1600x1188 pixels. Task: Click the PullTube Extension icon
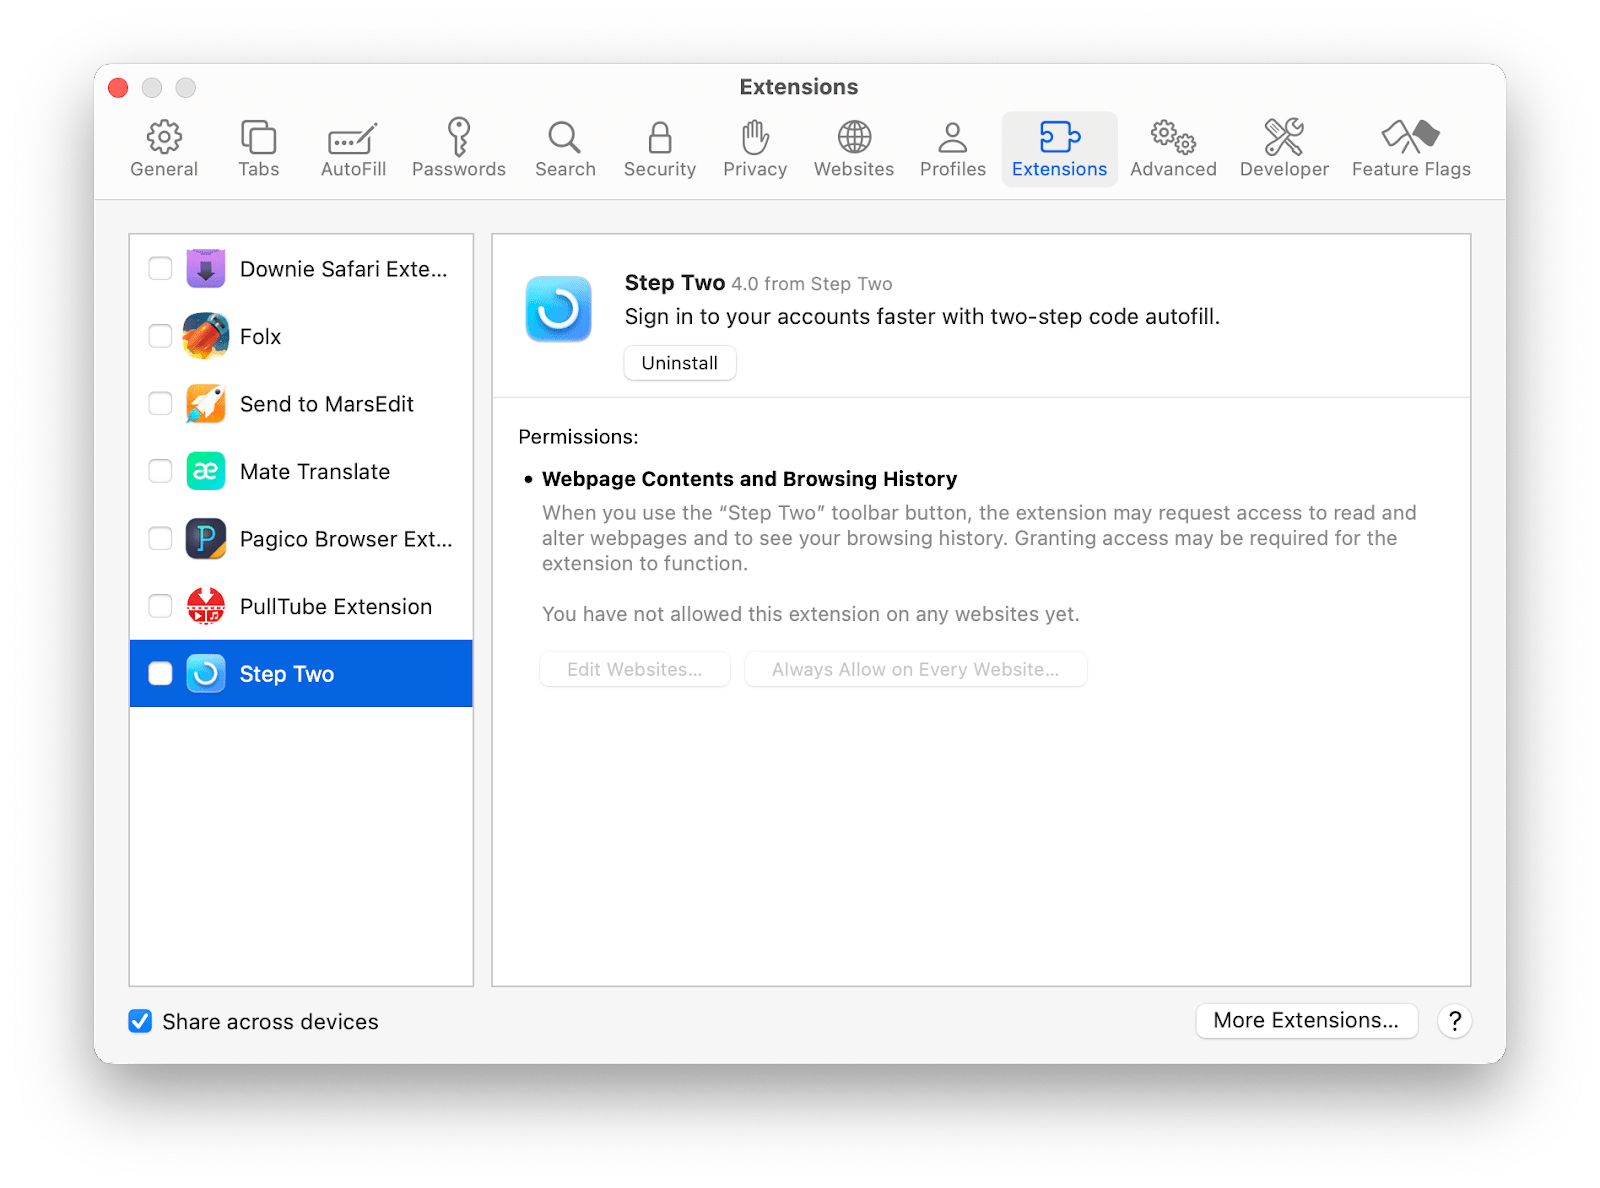click(206, 606)
